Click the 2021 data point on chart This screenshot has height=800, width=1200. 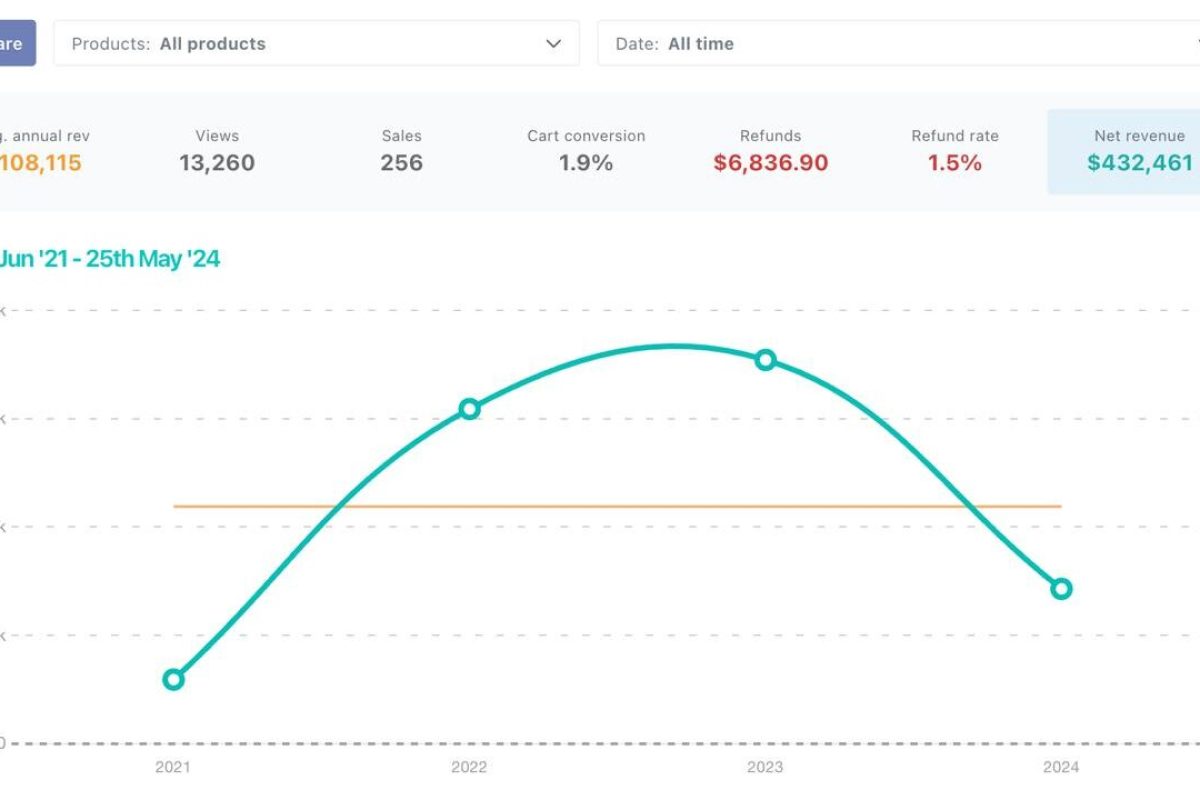click(173, 680)
